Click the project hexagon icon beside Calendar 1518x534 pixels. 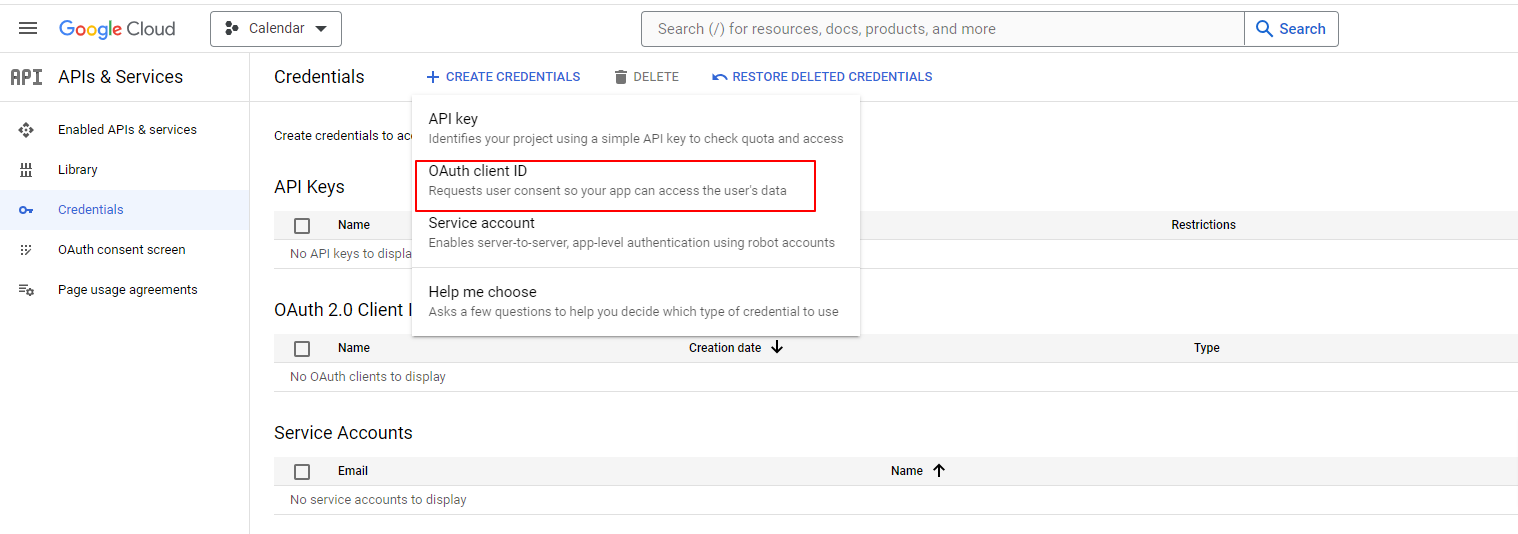click(x=232, y=28)
